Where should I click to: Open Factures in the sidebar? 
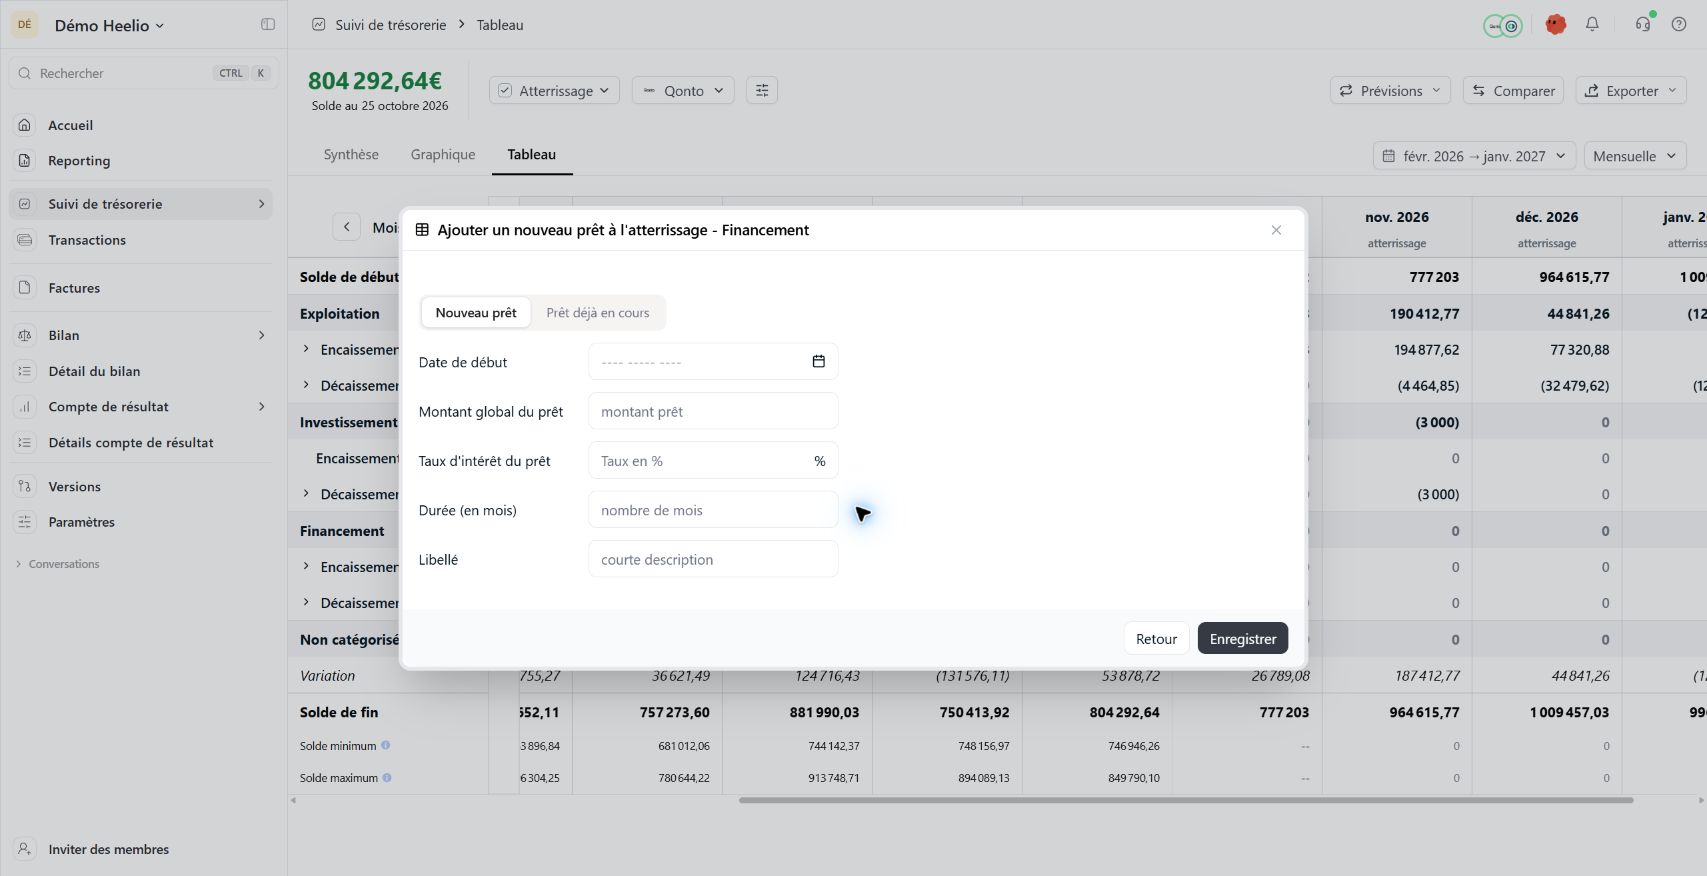pyautogui.click(x=140, y=288)
